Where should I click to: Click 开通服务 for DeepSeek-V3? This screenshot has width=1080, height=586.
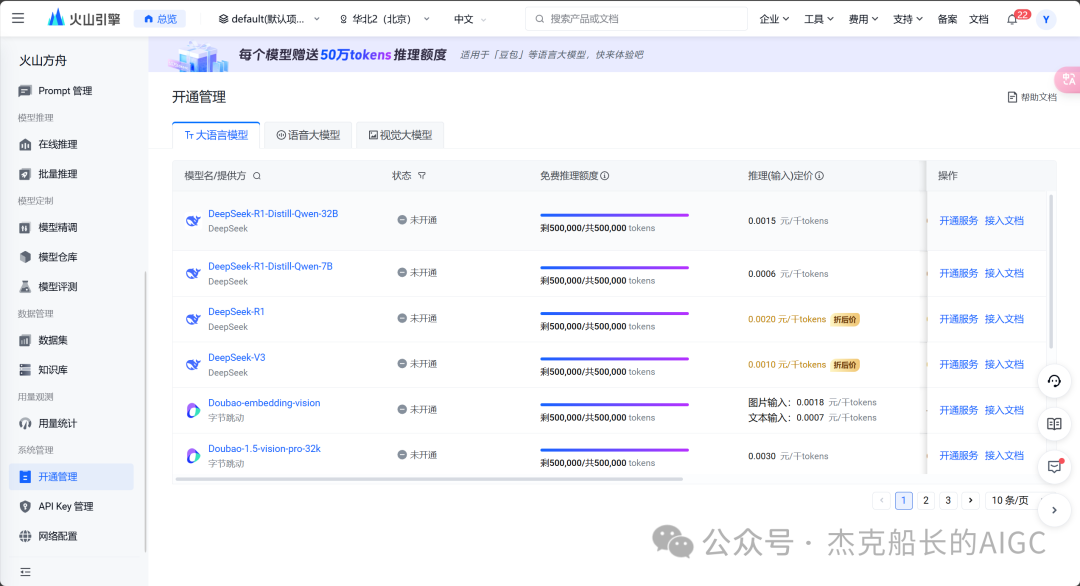click(x=958, y=365)
